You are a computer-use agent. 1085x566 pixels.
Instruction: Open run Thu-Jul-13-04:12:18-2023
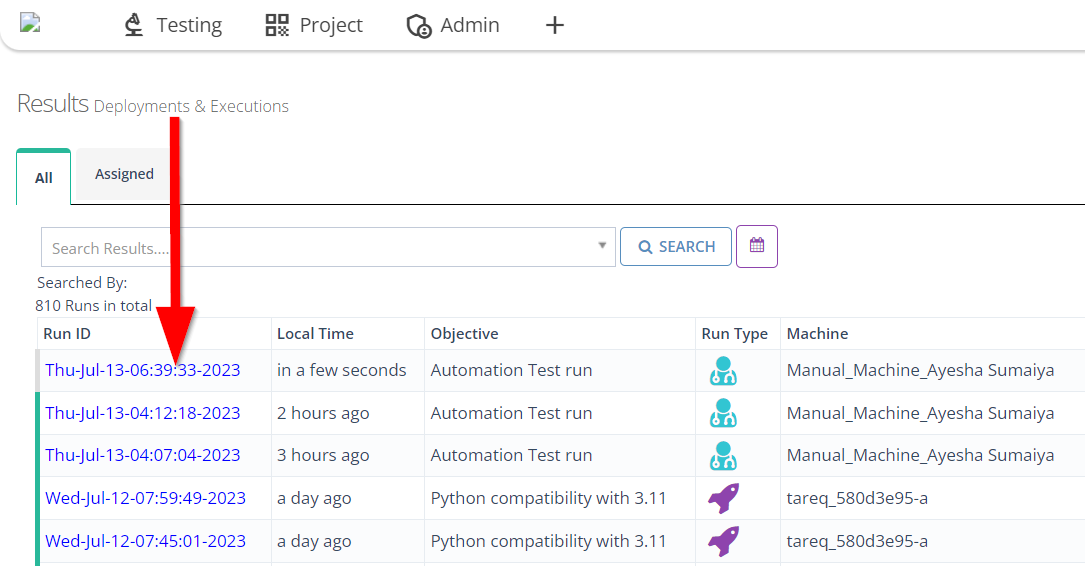pos(143,413)
